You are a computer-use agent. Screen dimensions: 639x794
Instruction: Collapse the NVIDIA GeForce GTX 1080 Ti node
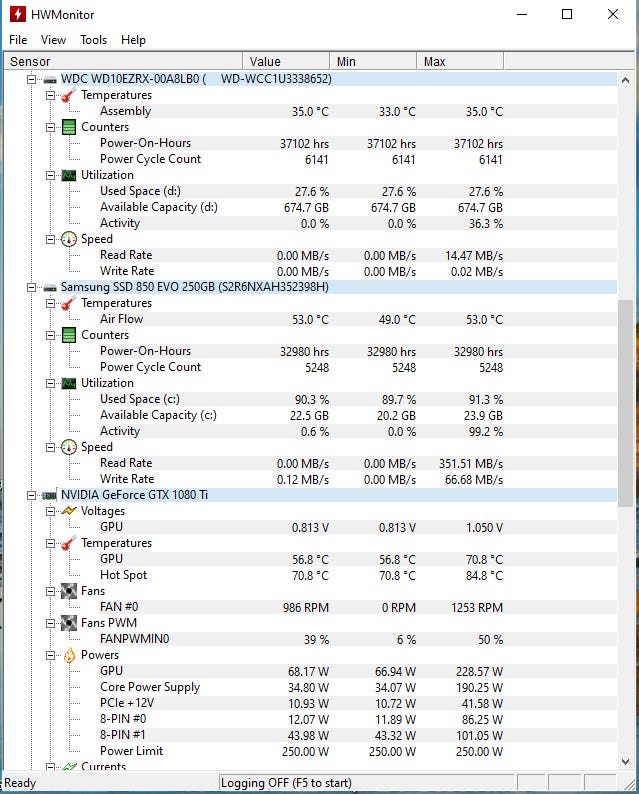31,495
